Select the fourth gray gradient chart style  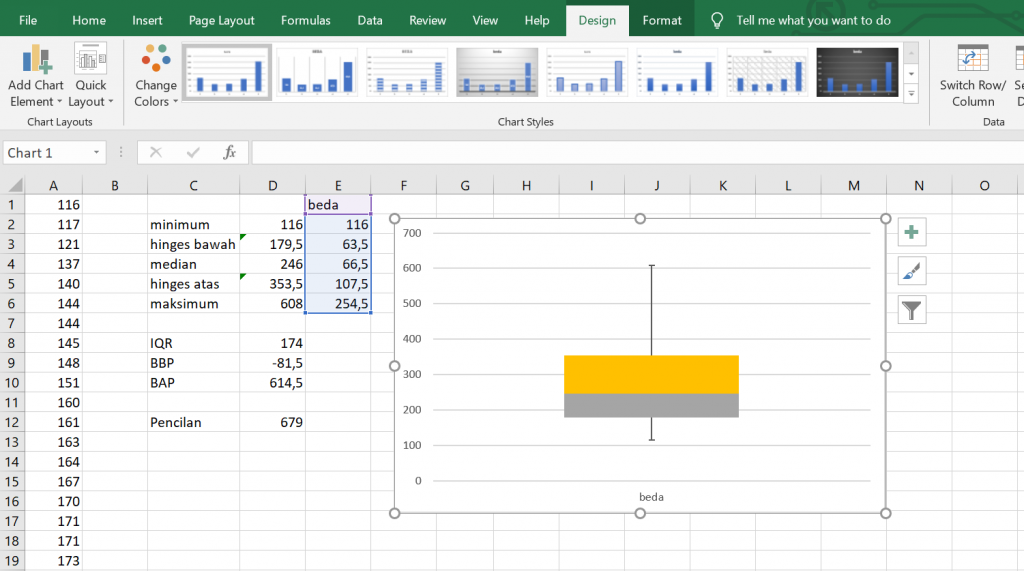497,72
